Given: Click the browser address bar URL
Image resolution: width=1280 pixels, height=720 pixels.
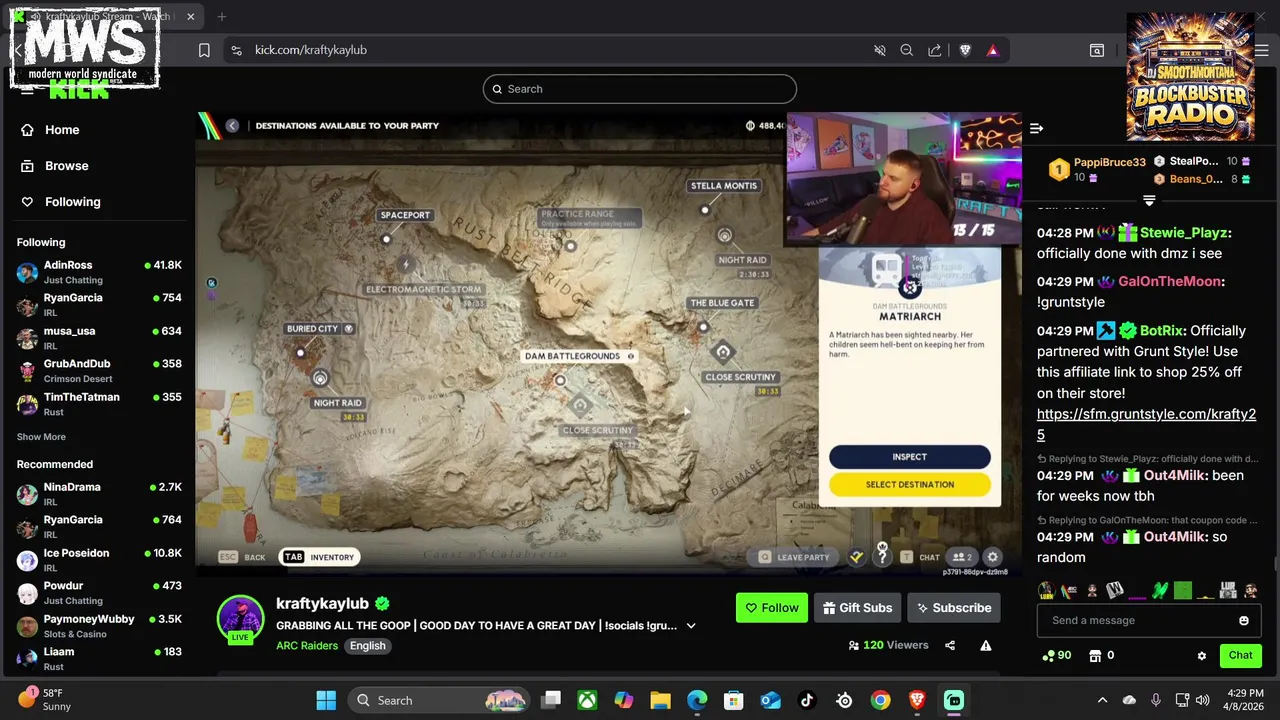Looking at the screenshot, I should (x=311, y=50).
